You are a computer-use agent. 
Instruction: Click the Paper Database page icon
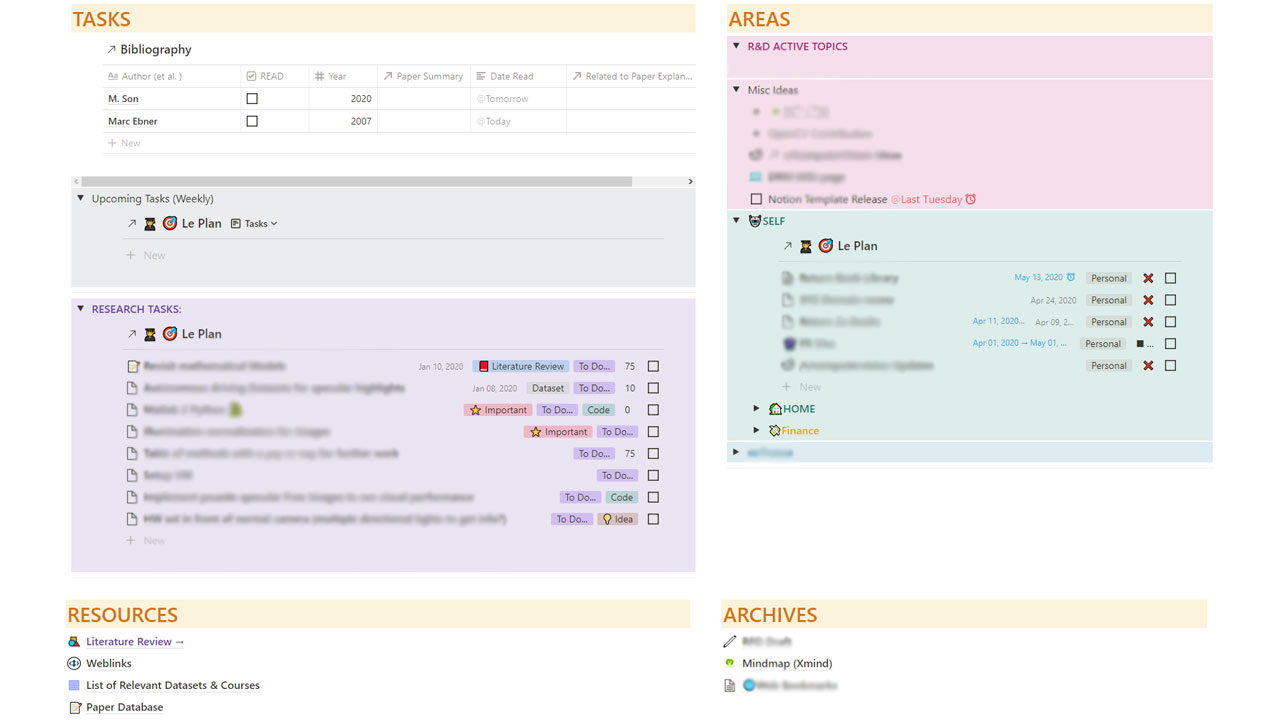click(74, 708)
